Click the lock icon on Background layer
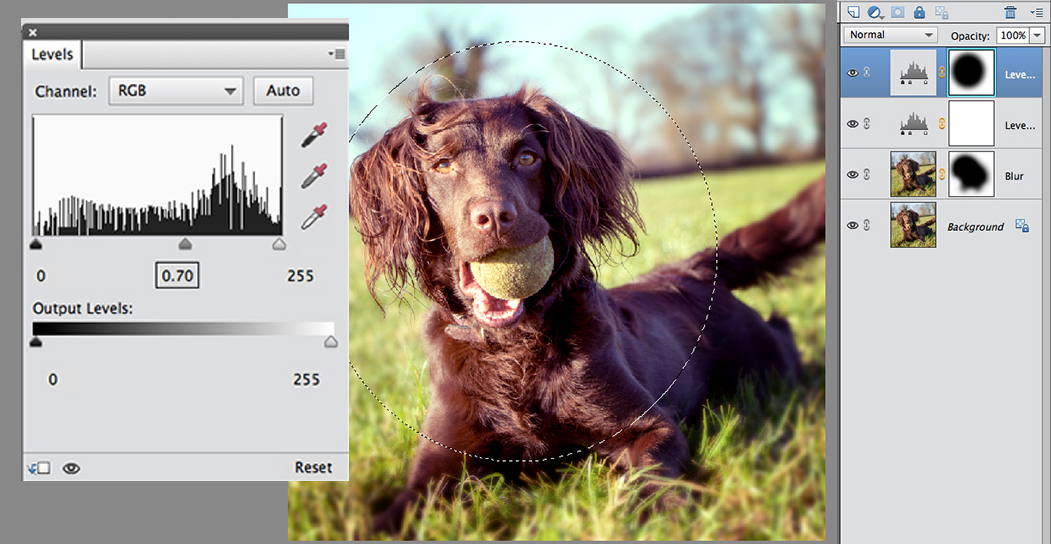Screen dimensions: 1051x544 (x=1022, y=226)
